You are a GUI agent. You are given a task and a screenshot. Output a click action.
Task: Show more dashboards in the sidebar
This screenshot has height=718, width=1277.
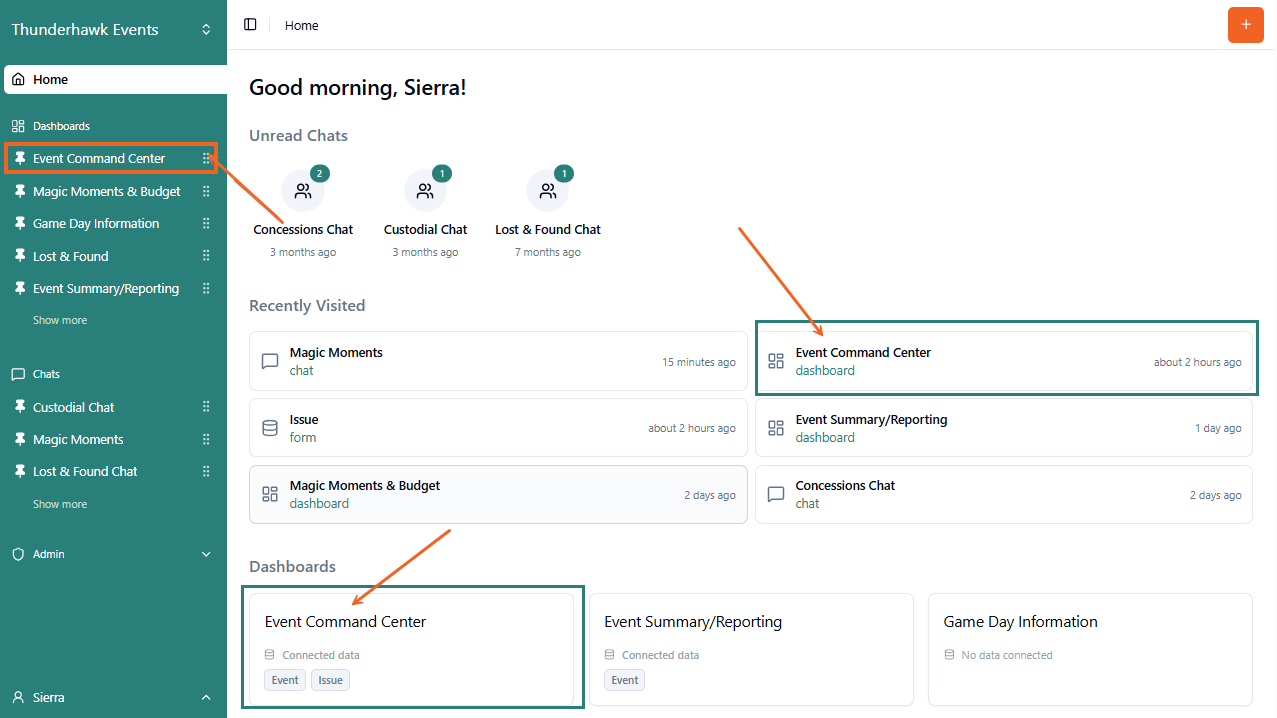coord(60,320)
